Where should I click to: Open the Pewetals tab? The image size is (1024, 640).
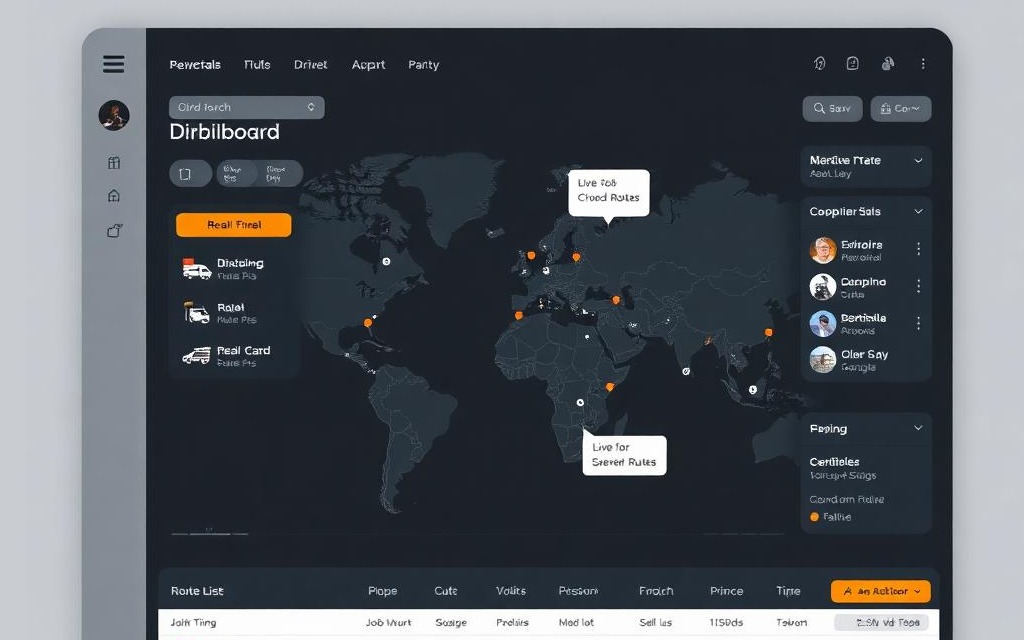tap(195, 65)
